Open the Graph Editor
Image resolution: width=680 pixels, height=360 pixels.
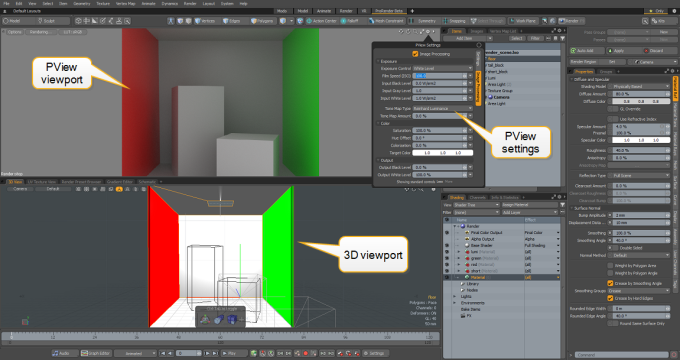(96, 353)
